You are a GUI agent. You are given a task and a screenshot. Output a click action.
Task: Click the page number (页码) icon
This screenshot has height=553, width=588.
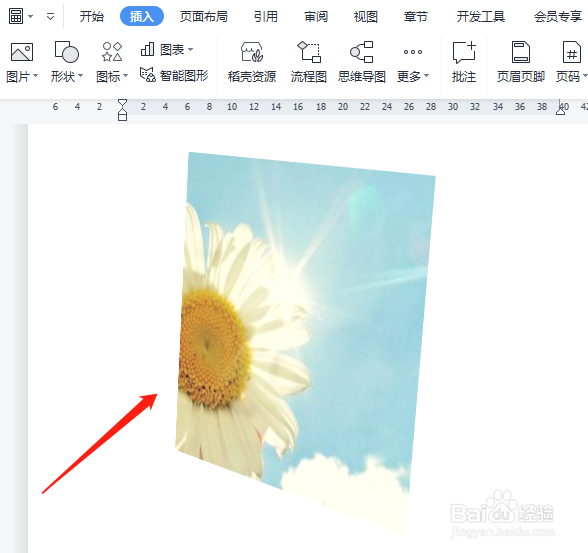point(572,52)
